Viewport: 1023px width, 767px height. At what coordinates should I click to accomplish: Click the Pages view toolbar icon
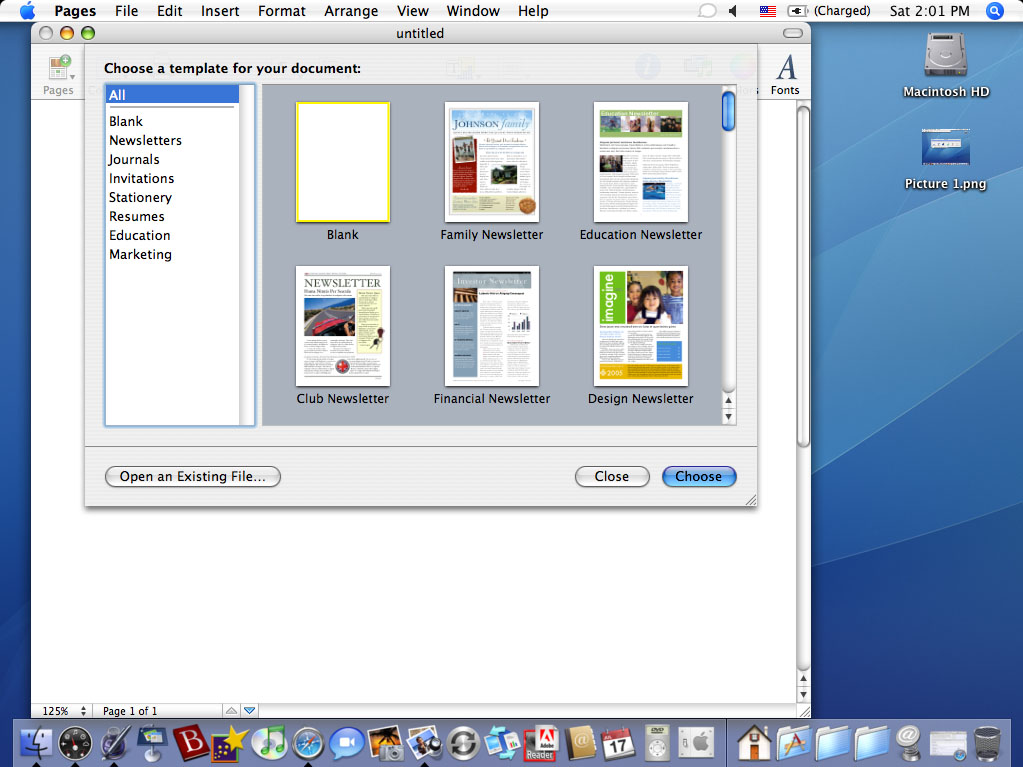[58, 68]
